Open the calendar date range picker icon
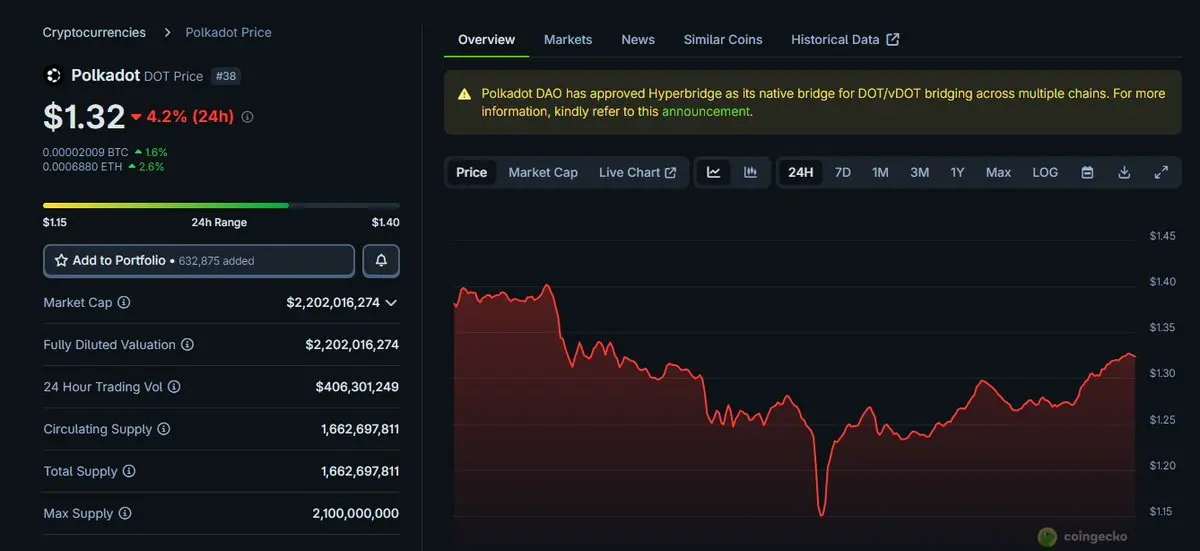This screenshot has width=1200, height=551. (x=1087, y=172)
